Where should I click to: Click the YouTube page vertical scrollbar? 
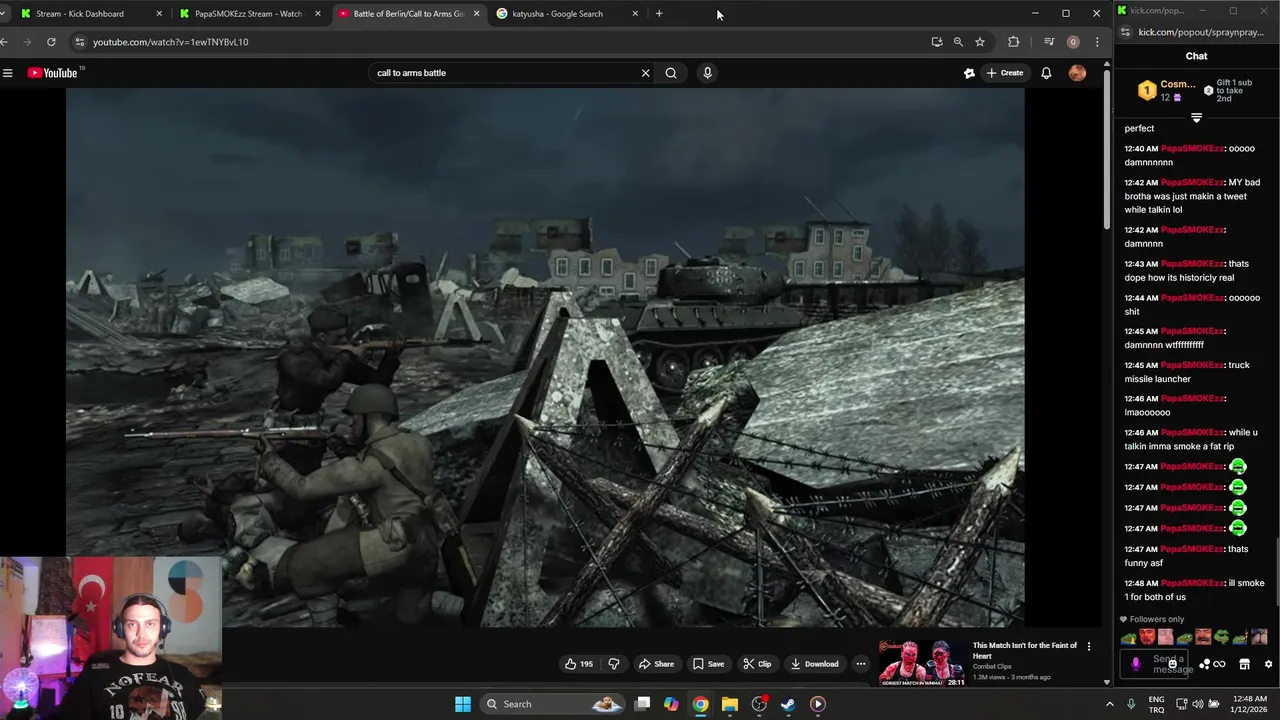tap(1107, 150)
